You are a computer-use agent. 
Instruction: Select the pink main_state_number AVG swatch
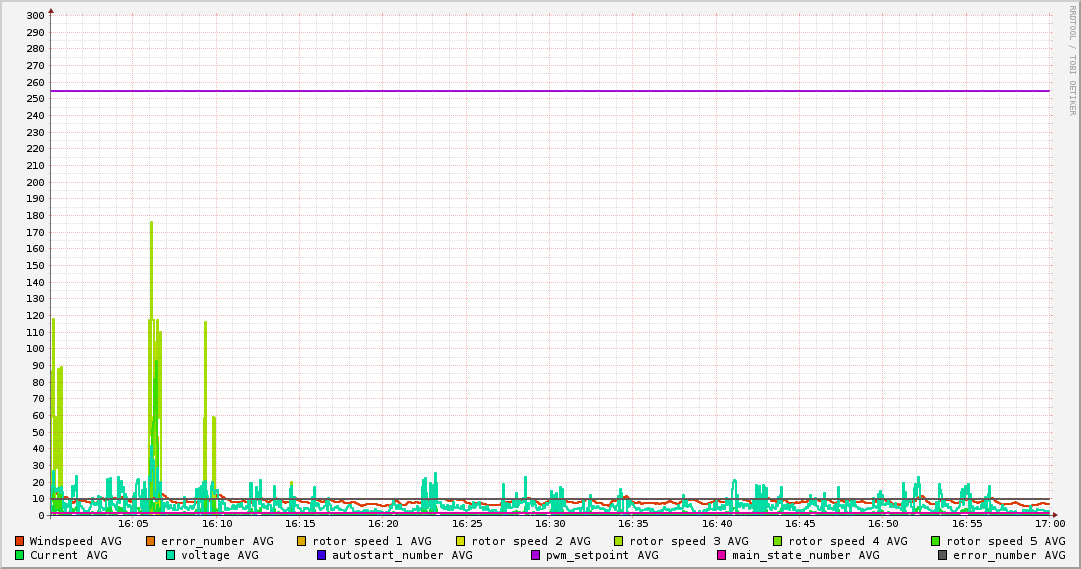pyautogui.click(x=722, y=555)
